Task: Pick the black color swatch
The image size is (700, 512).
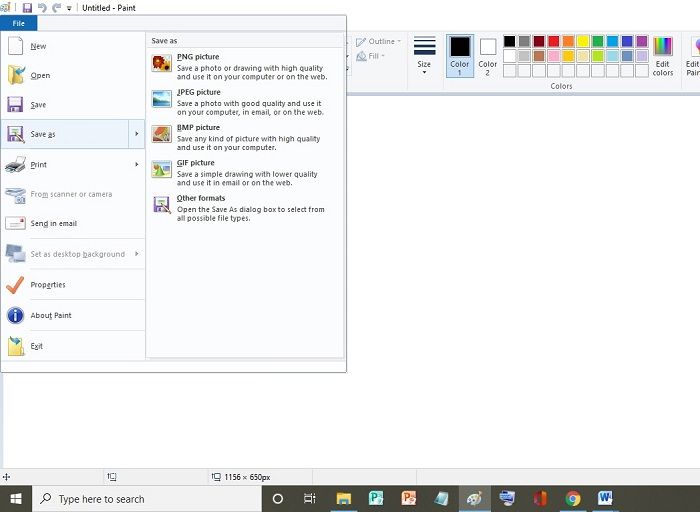Action: pyautogui.click(x=509, y=42)
